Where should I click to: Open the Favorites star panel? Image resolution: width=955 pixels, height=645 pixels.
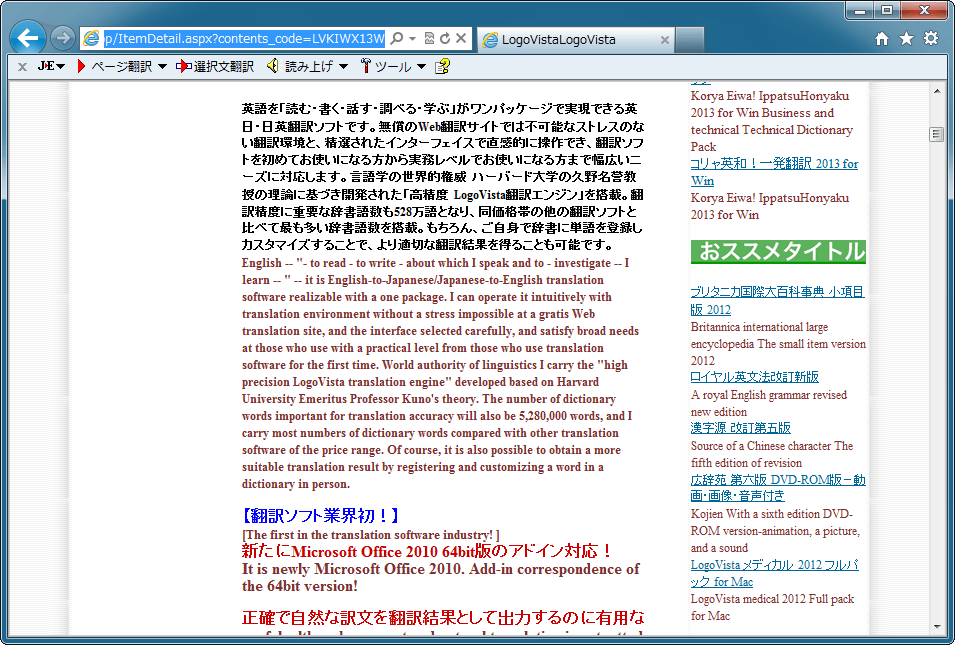point(906,39)
